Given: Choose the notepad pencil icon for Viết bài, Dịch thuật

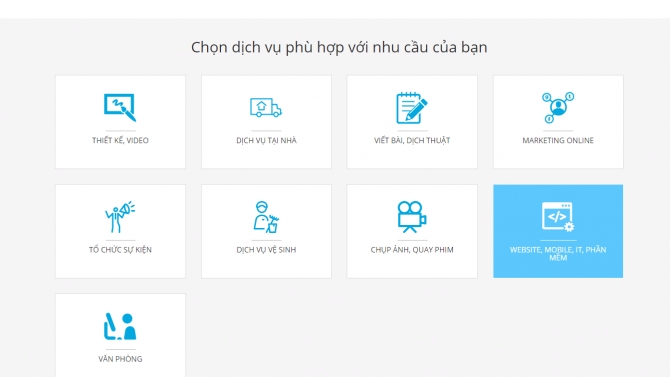Looking at the screenshot, I should click(x=411, y=108).
